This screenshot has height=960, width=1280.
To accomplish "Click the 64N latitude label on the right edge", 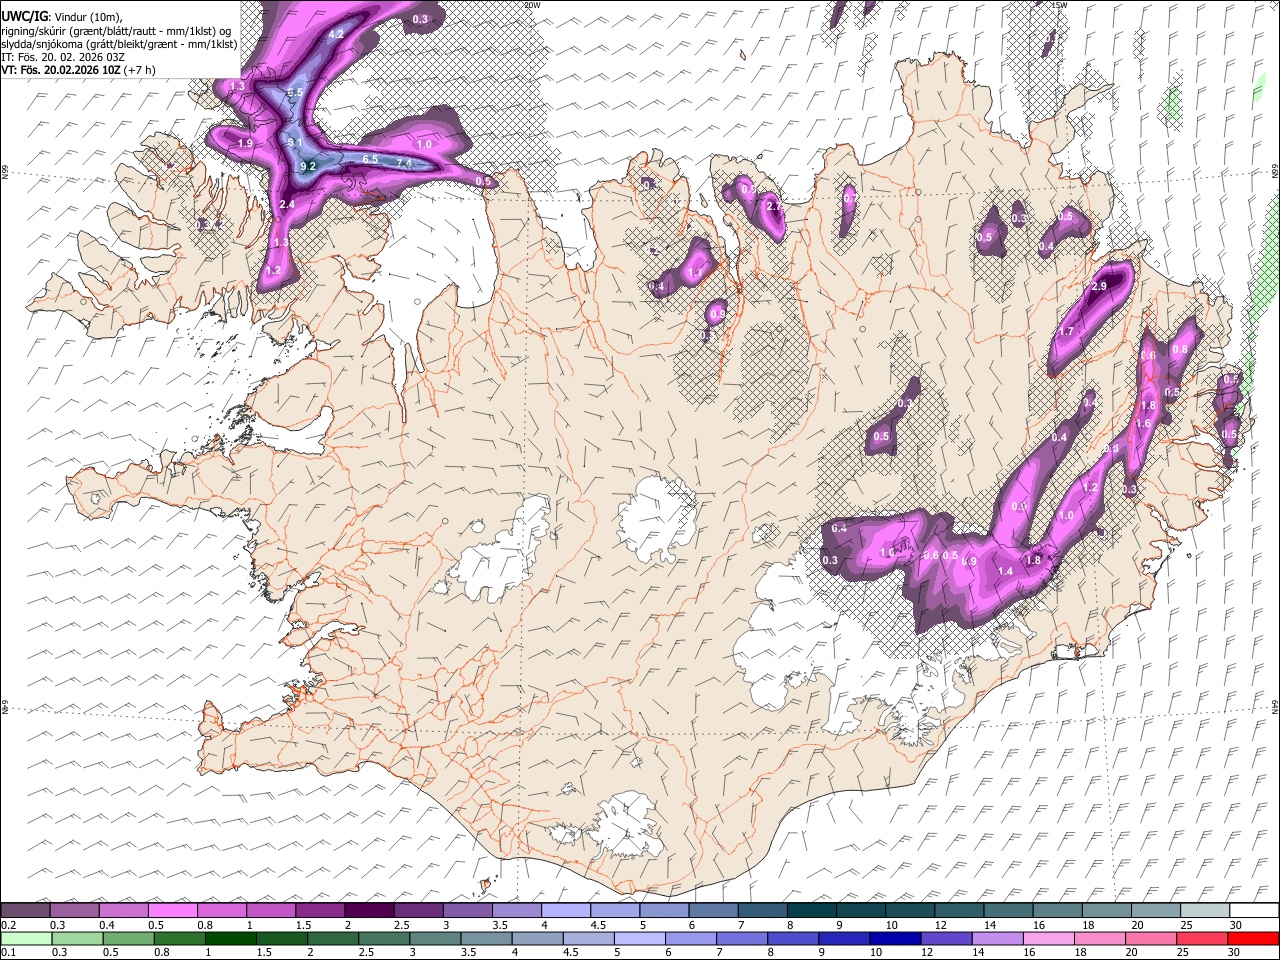I will [1275, 707].
